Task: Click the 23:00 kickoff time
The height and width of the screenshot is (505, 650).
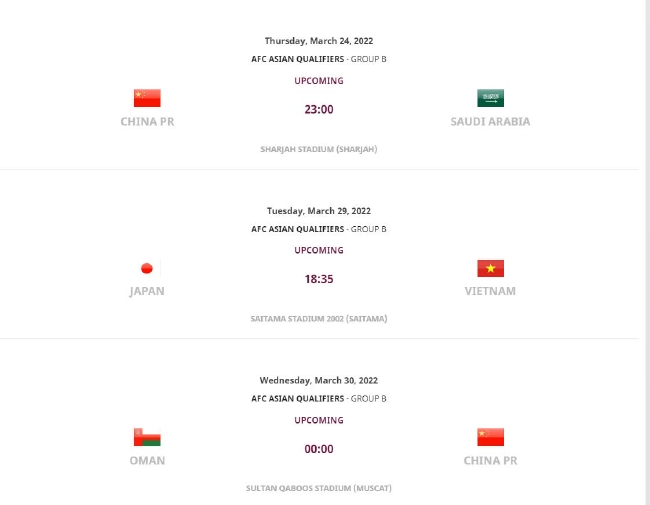Action: click(x=319, y=110)
